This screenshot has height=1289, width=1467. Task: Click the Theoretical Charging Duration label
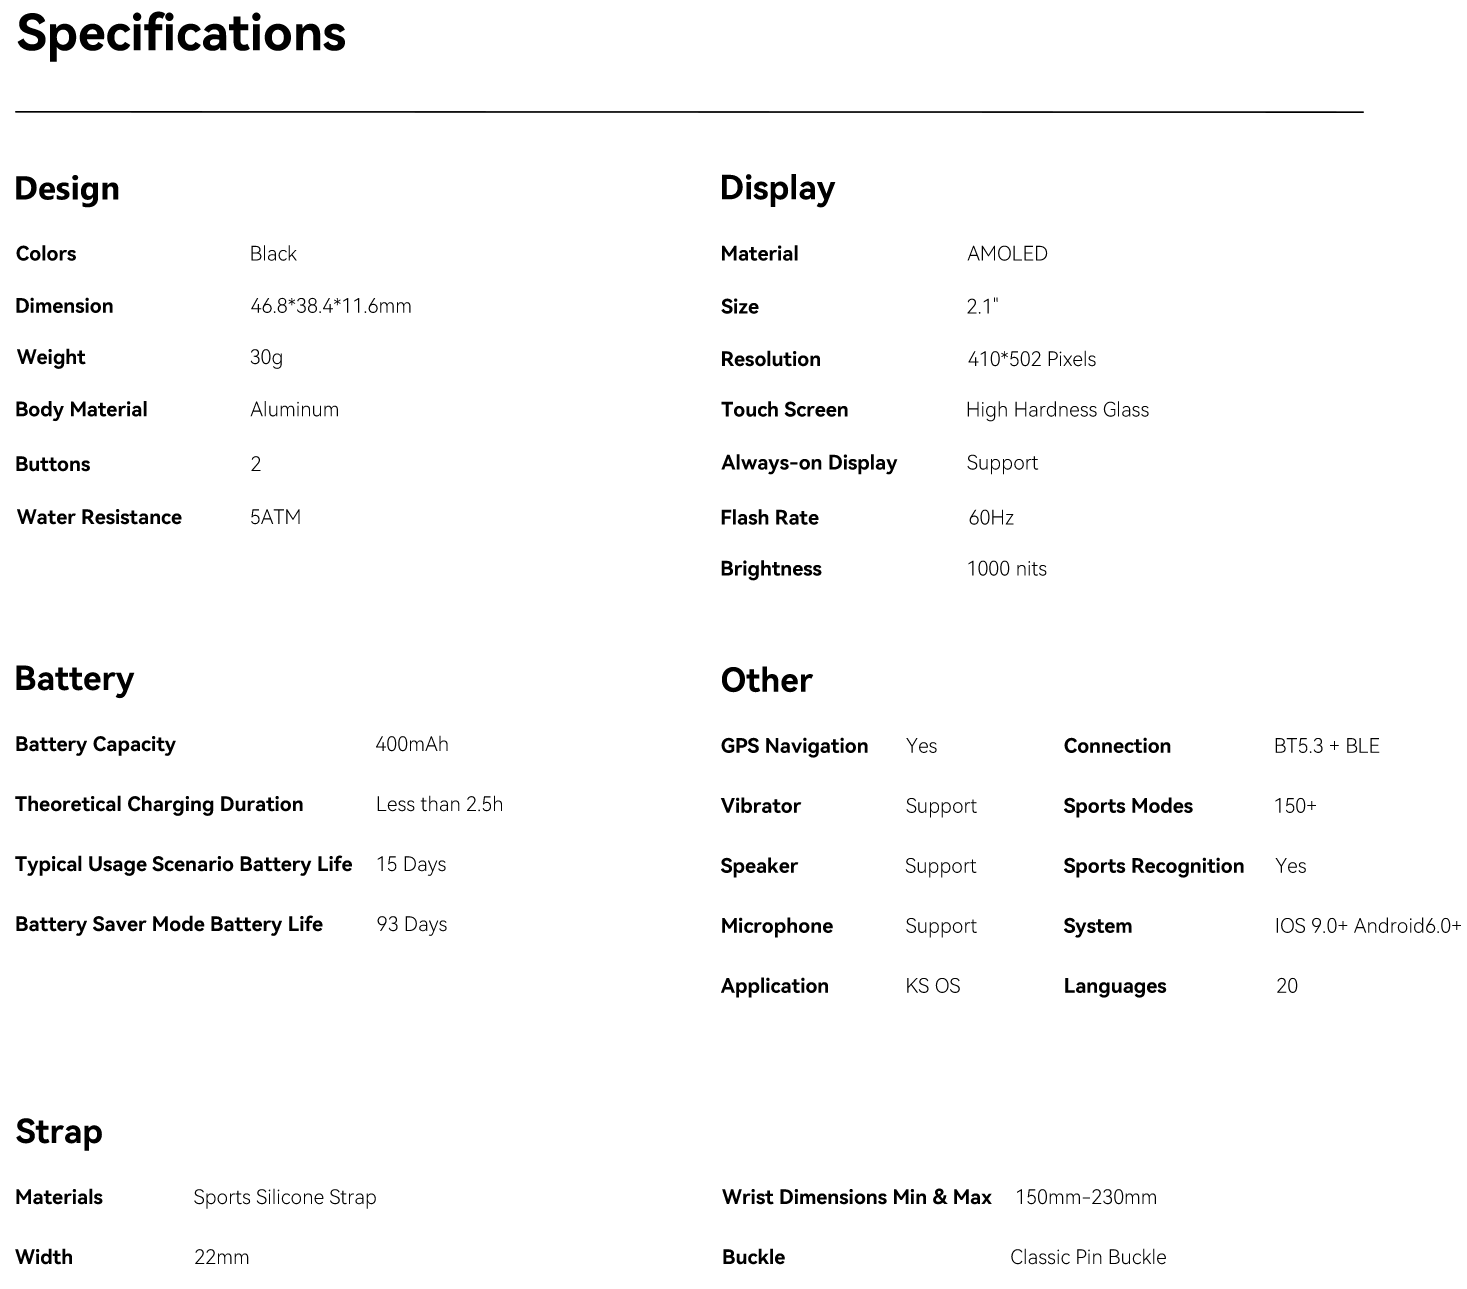pos(159,804)
